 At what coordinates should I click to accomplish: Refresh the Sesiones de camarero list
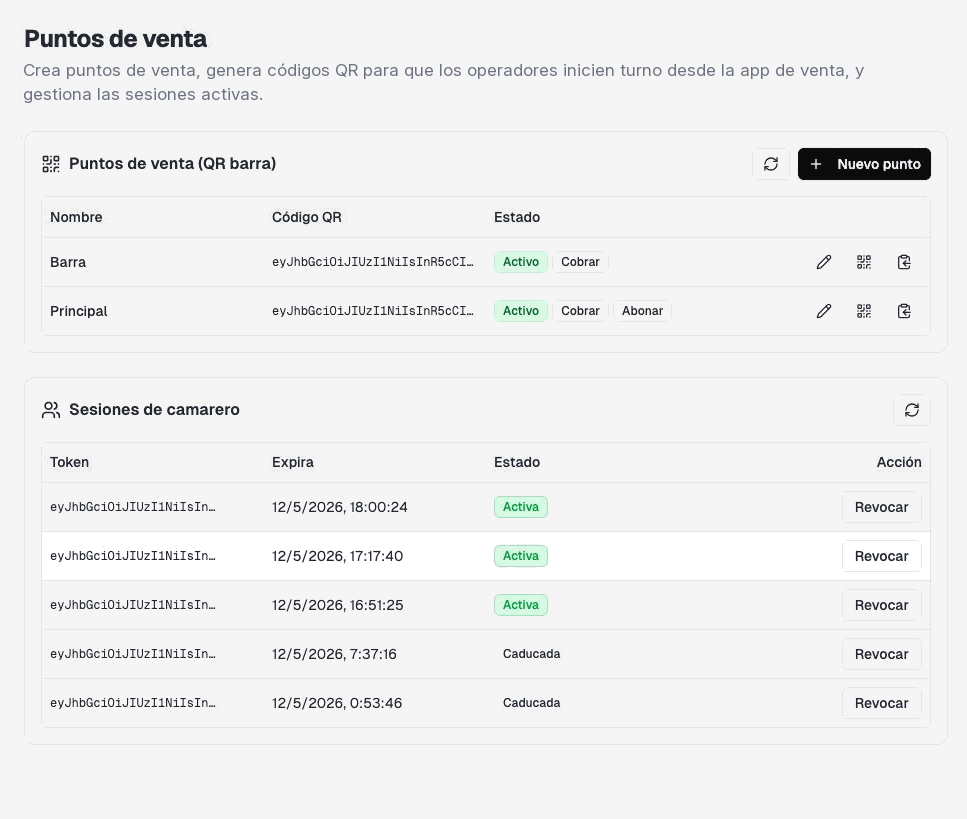(911, 410)
